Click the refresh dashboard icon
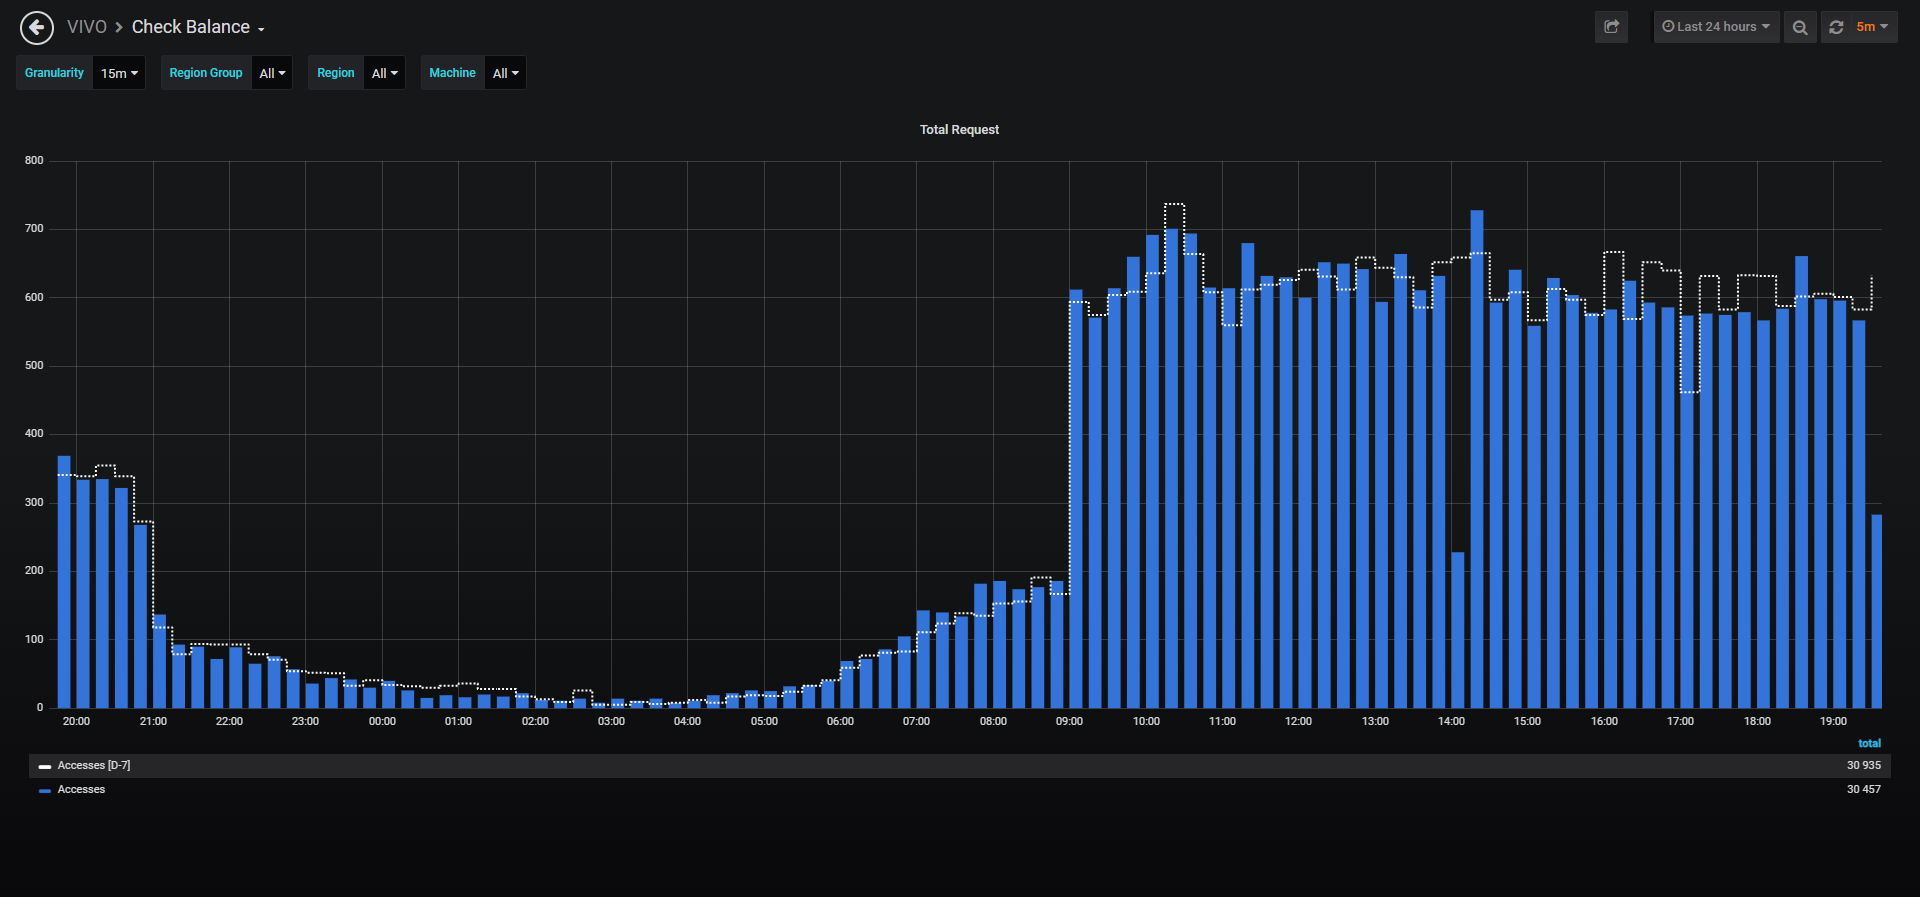Image resolution: width=1920 pixels, height=897 pixels. [1836, 27]
